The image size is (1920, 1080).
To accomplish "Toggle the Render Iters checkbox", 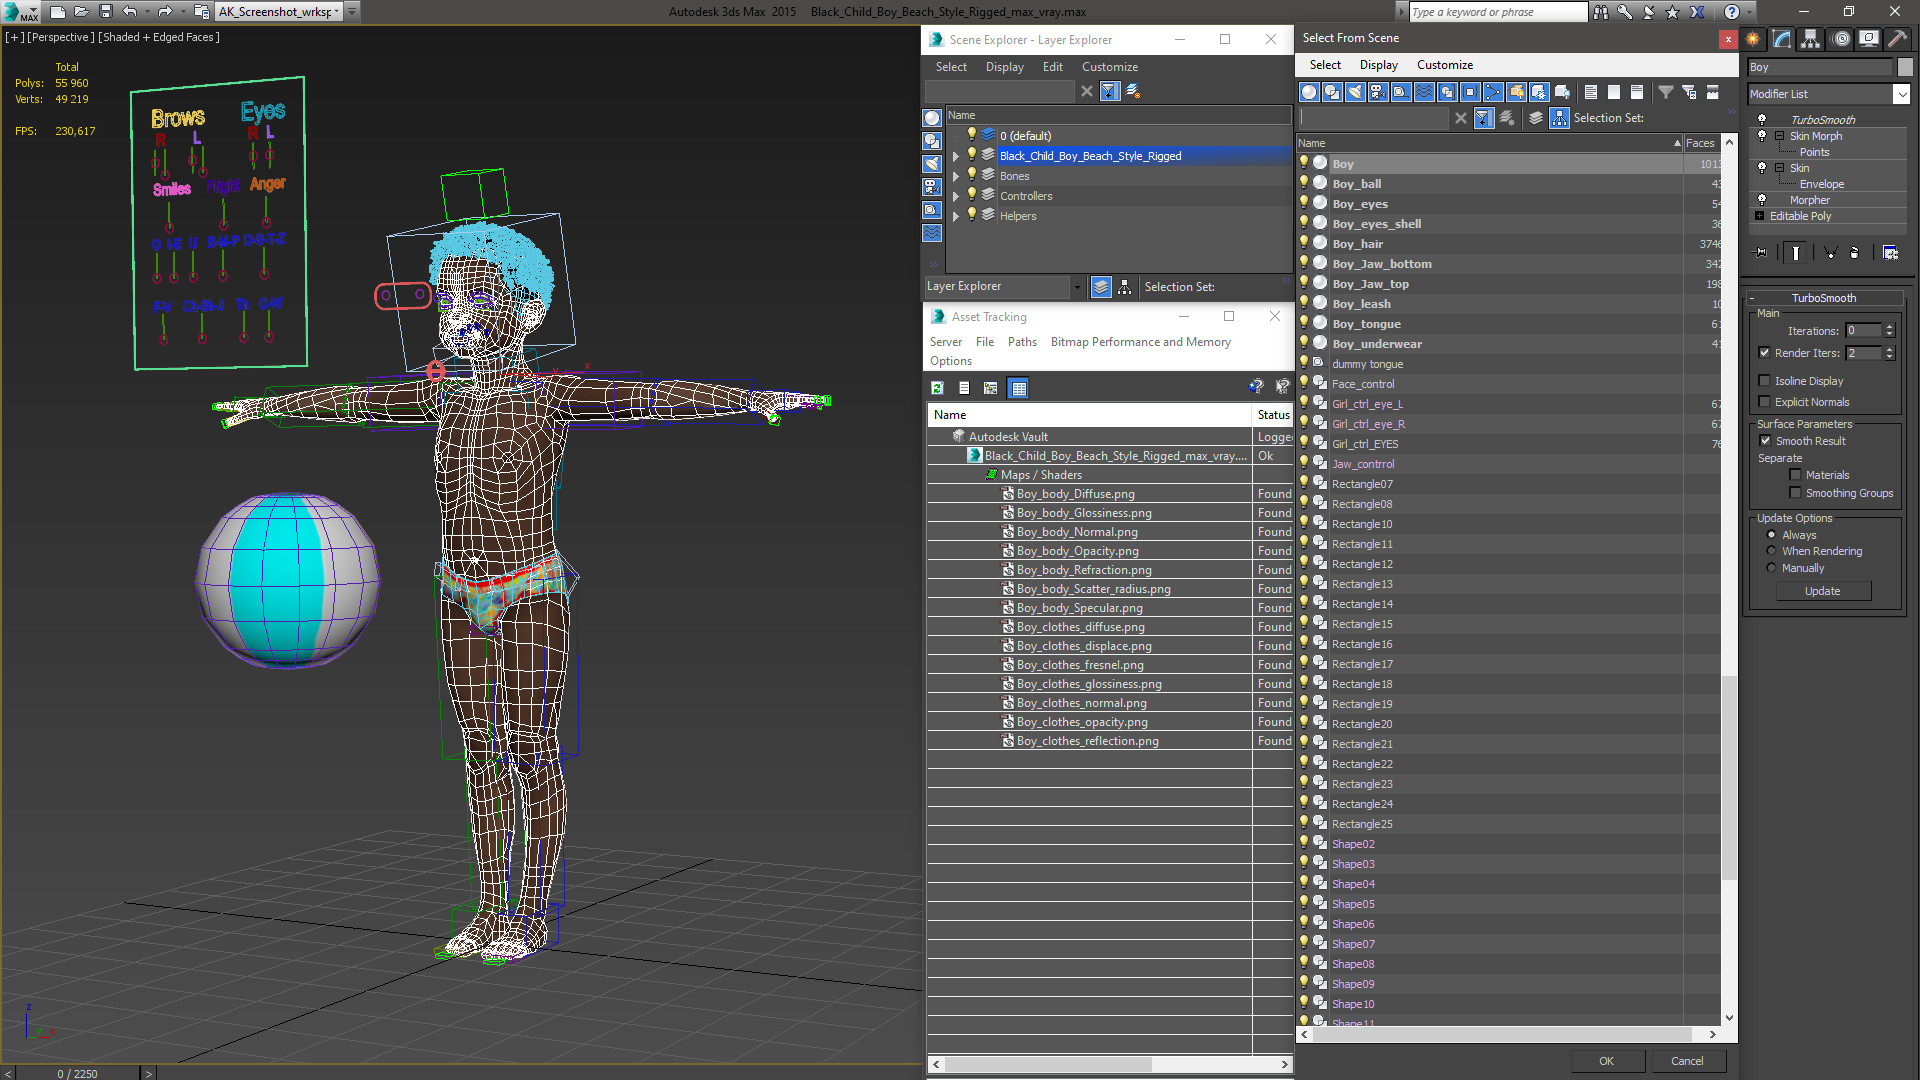I will [1765, 353].
